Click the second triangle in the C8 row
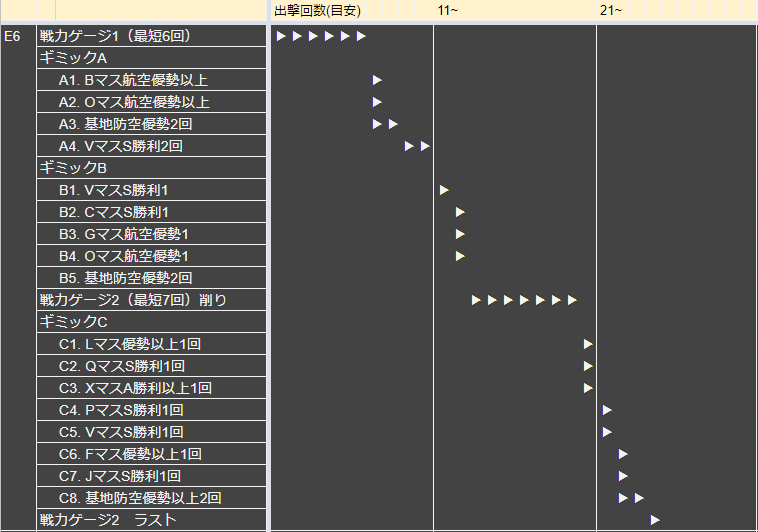 (639, 498)
